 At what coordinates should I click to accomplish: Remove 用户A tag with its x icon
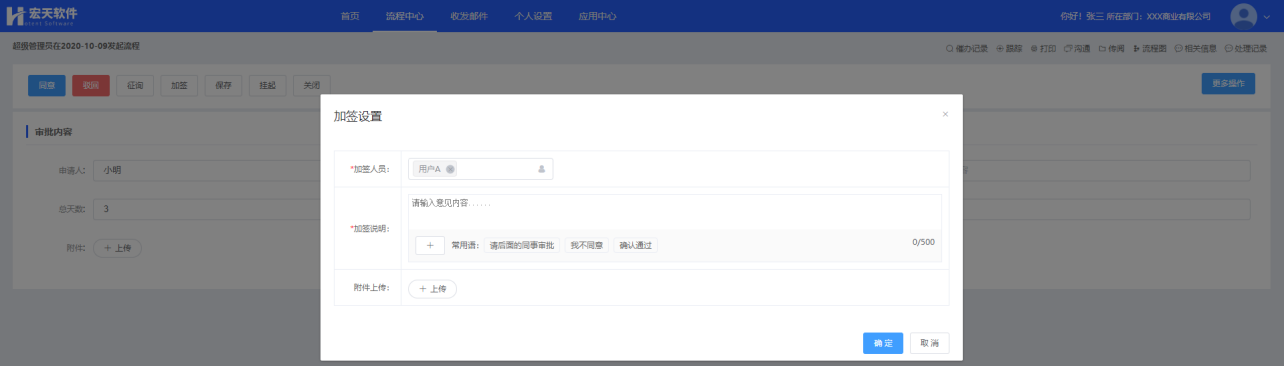click(x=450, y=169)
